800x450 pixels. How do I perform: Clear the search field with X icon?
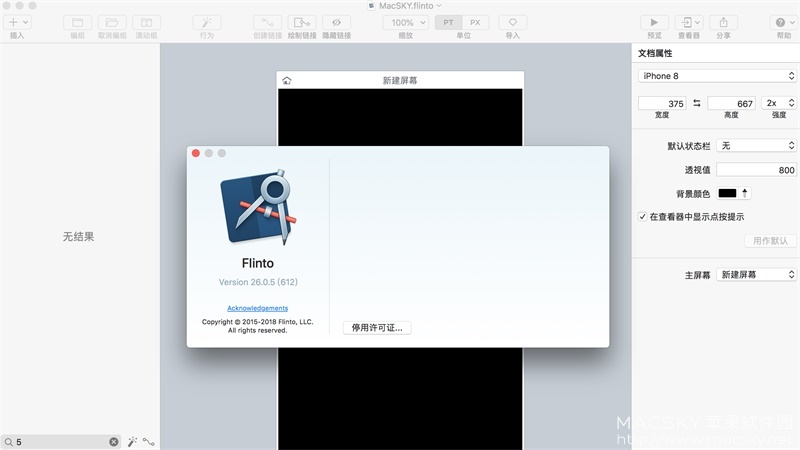pos(114,442)
